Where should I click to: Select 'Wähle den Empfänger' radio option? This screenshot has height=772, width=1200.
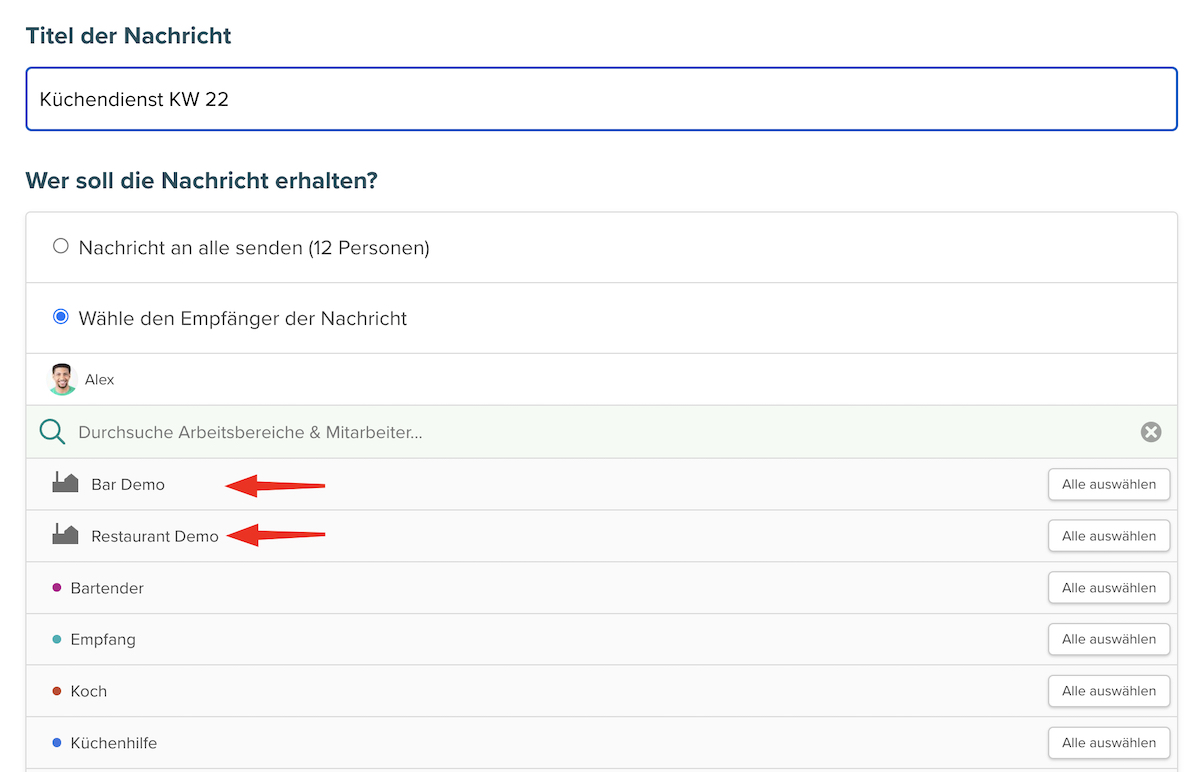pyautogui.click(x=61, y=317)
